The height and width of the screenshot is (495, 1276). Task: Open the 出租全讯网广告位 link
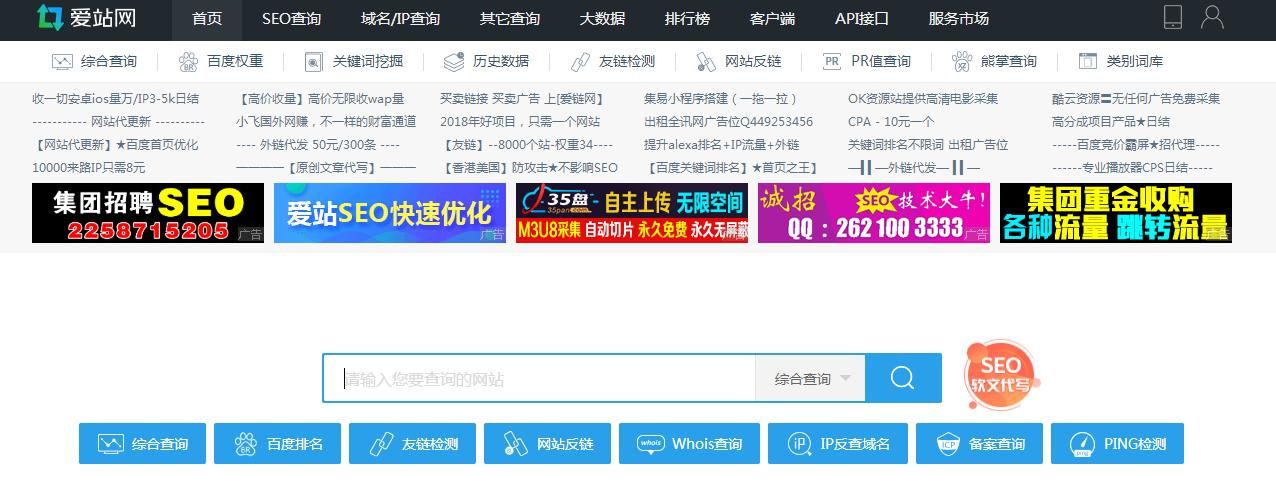[728, 122]
